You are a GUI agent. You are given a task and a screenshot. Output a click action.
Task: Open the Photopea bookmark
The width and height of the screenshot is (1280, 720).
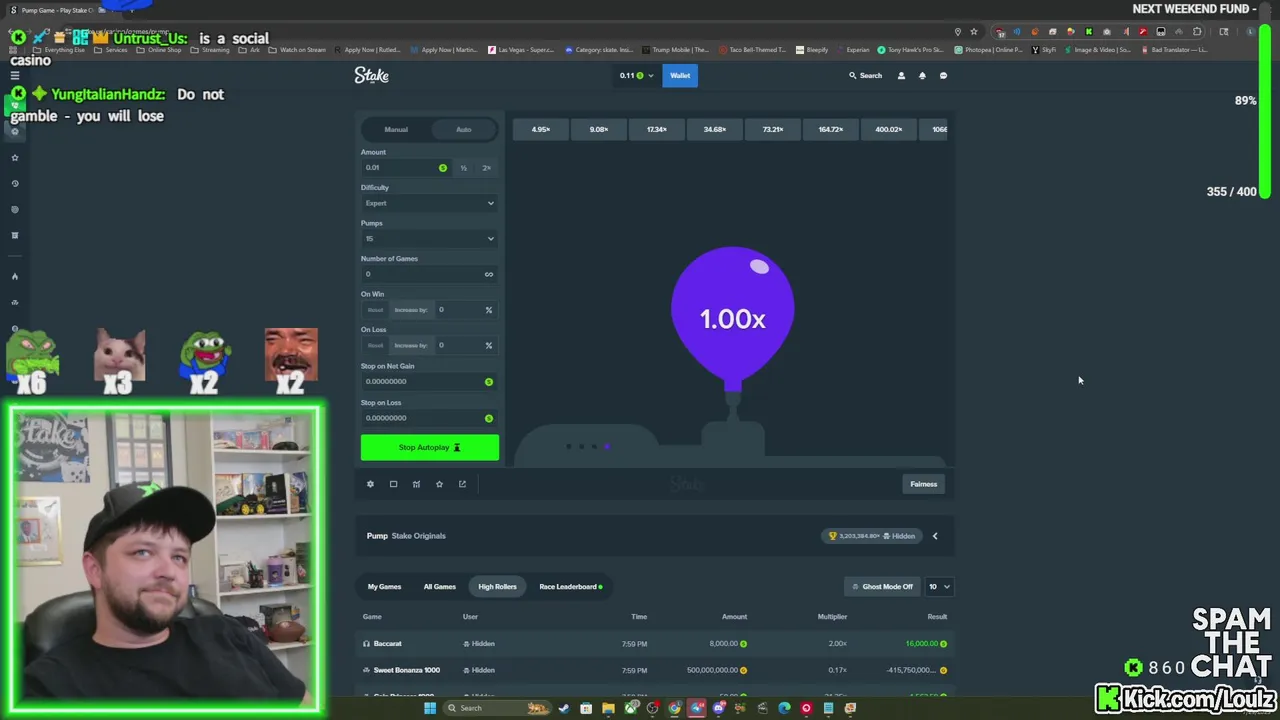click(x=989, y=50)
